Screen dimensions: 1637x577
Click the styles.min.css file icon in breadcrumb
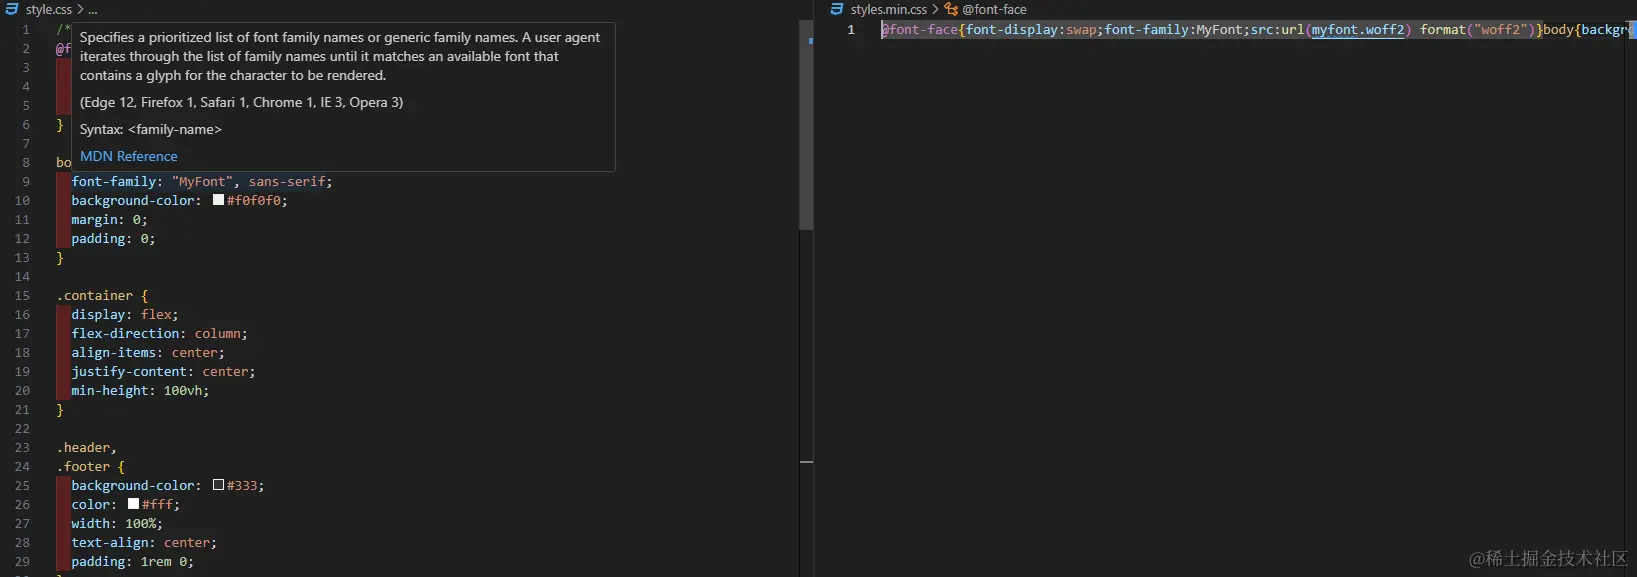(837, 9)
